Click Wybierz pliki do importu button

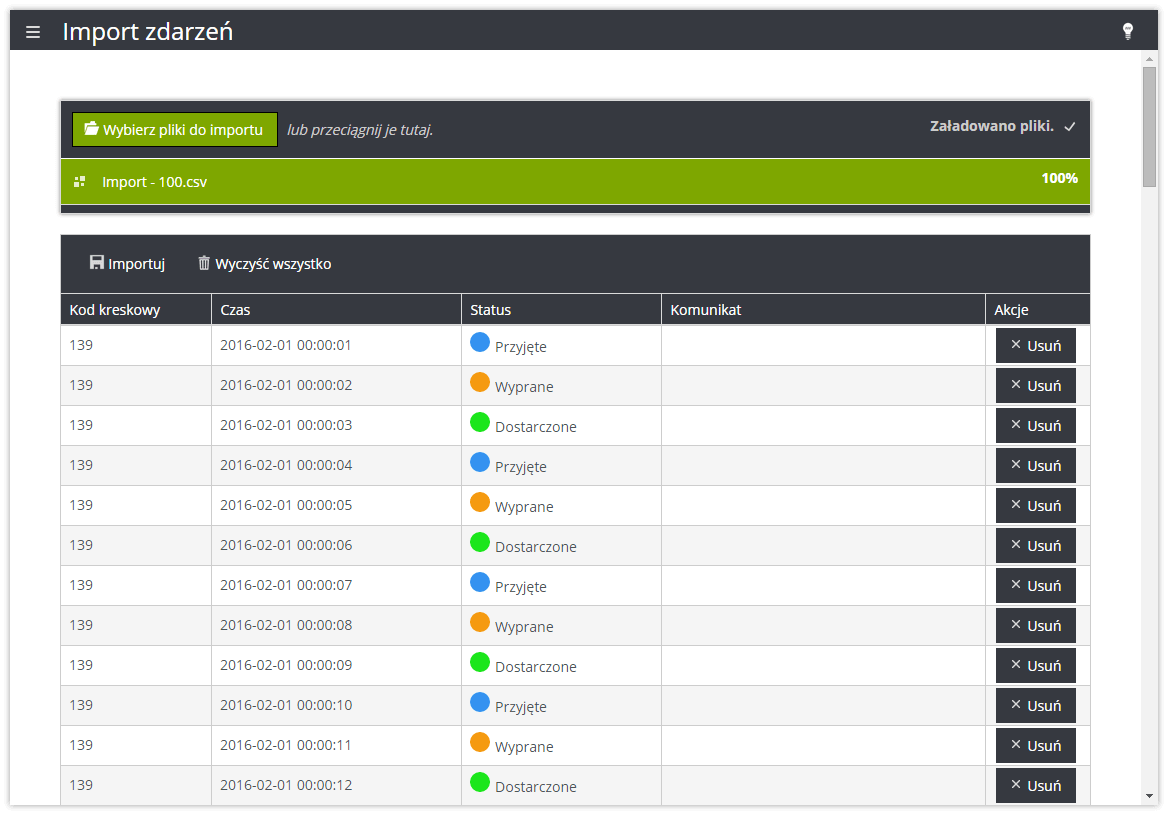click(175, 130)
